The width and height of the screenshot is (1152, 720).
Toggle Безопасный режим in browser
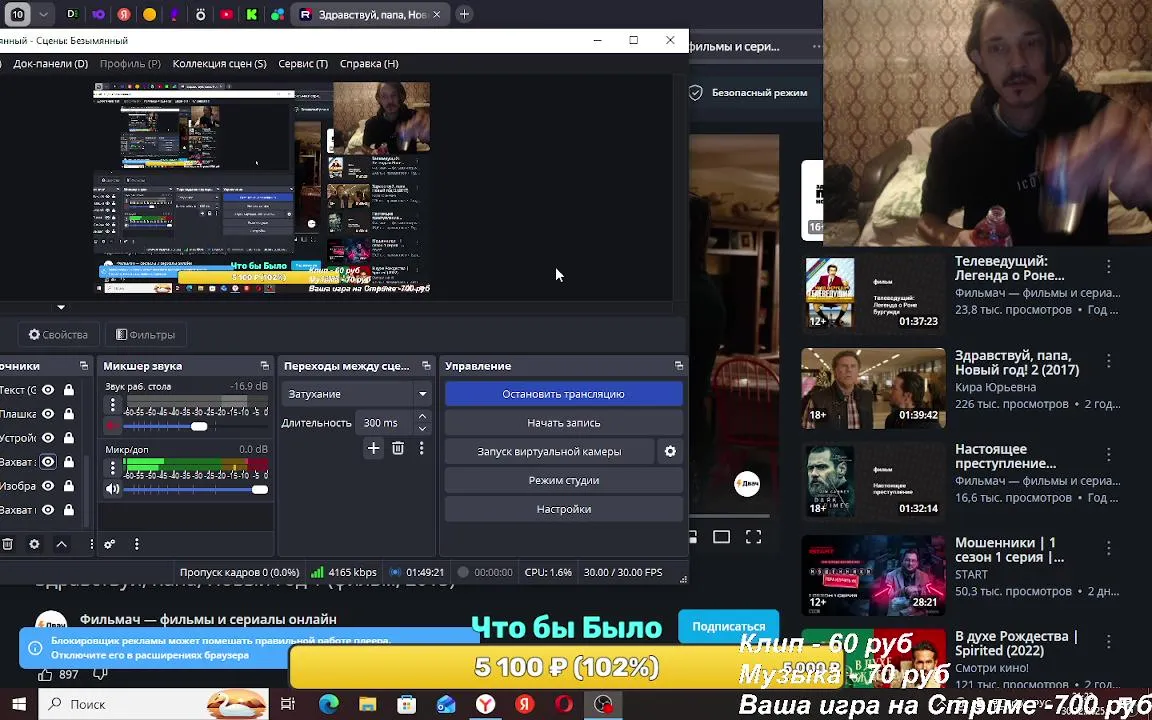click(x=748, y=93)
